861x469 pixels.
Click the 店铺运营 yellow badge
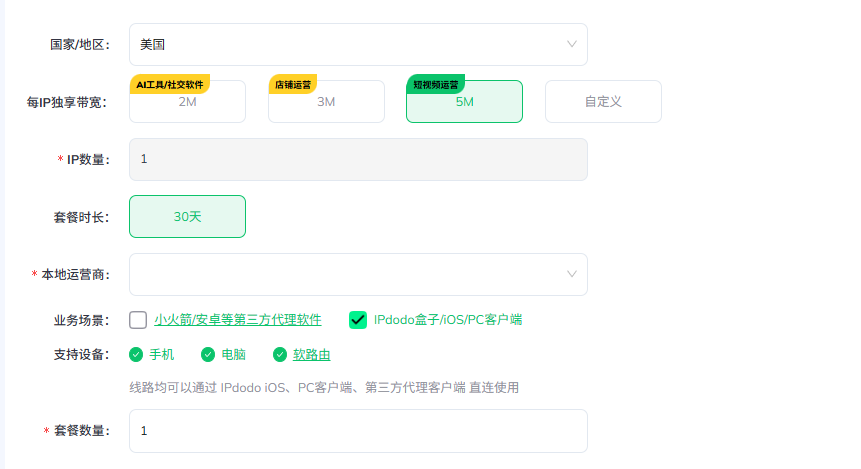[293, 85]
